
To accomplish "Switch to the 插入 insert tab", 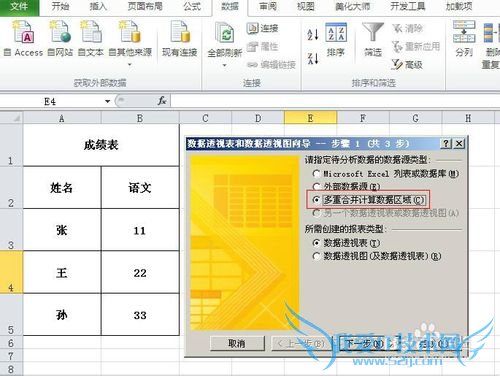I will coord(98,7).
